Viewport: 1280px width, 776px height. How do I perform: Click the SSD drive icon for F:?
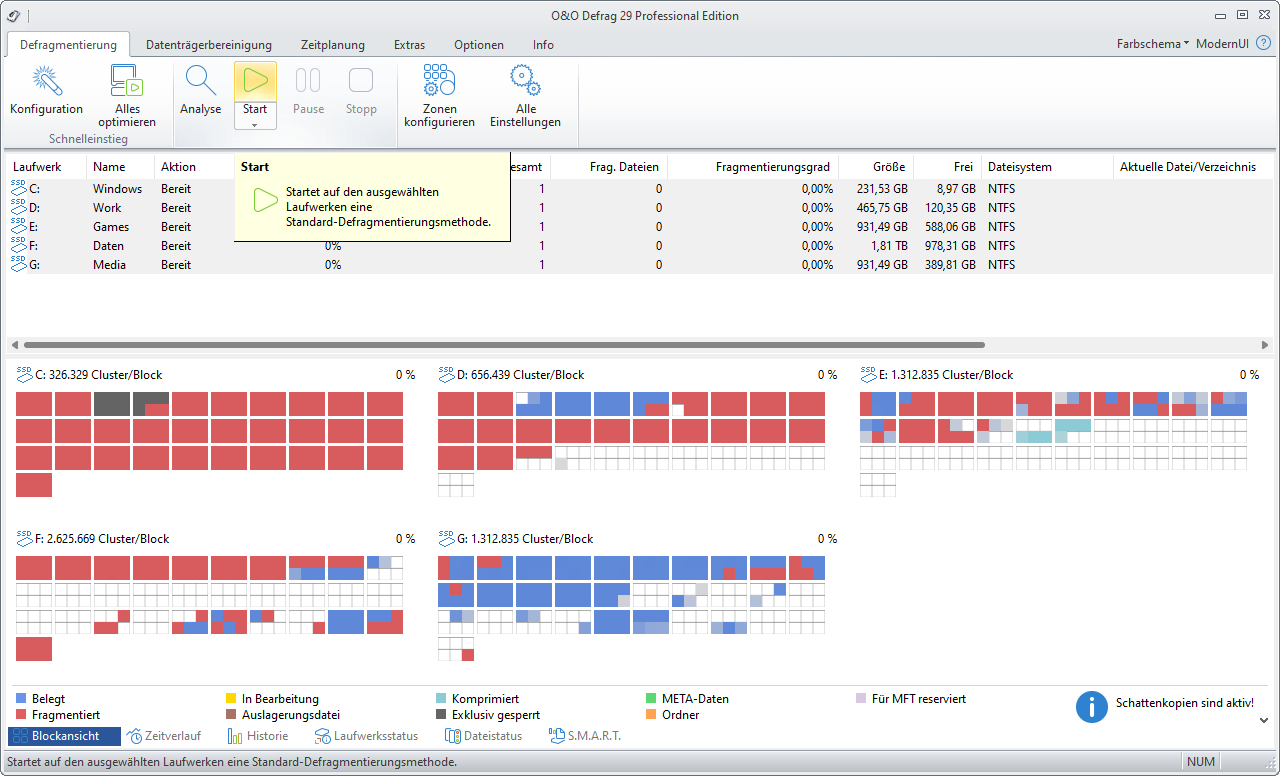click(20, 244)
